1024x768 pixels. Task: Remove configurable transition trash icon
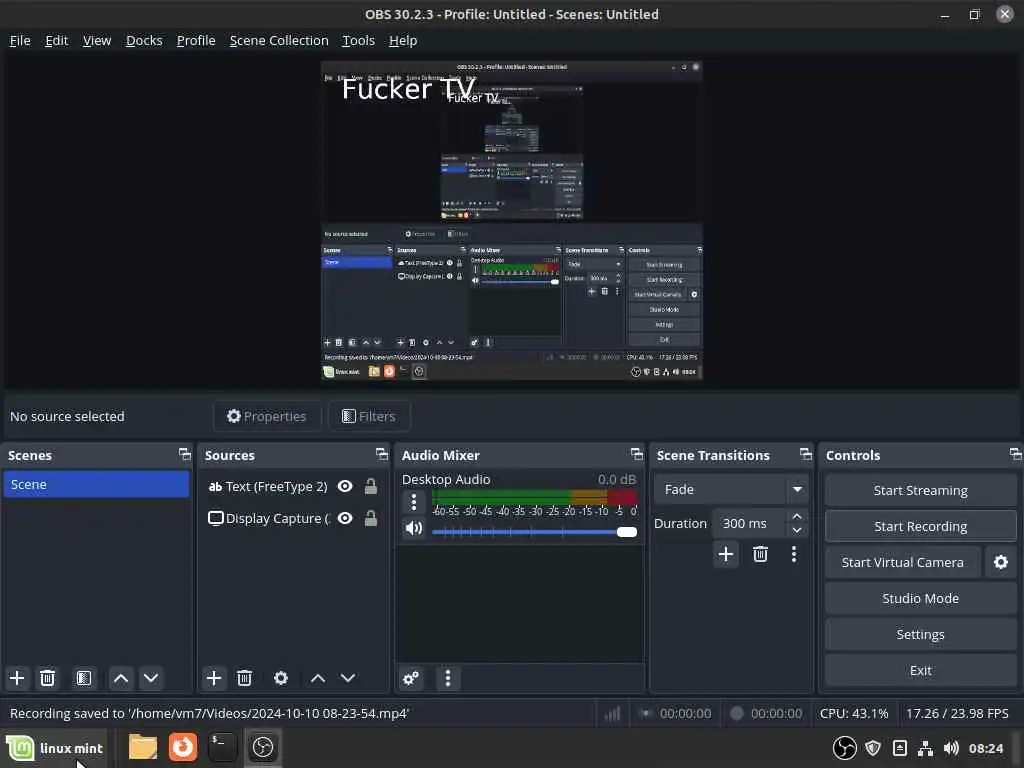pyautogui.click(x=760, y=554)
